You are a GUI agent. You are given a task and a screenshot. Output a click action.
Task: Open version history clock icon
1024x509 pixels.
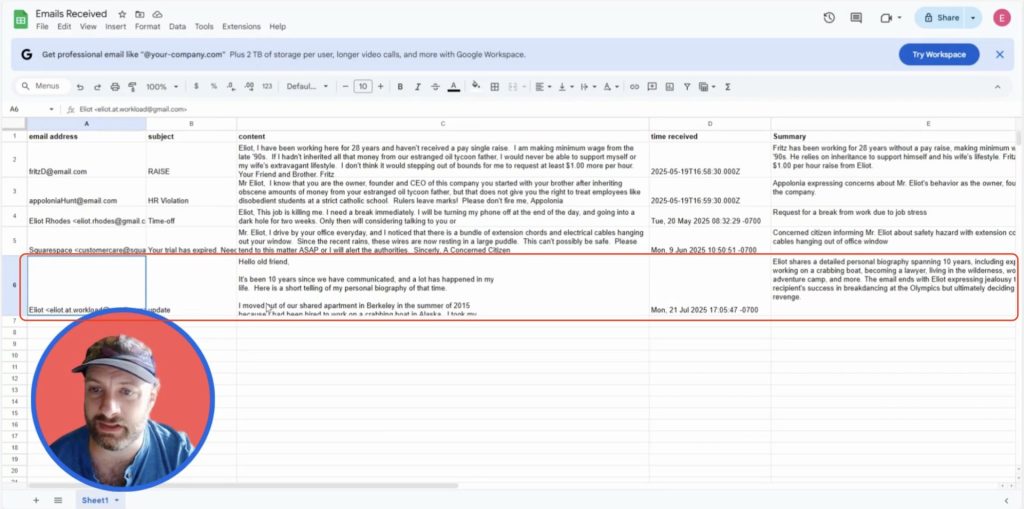point(829,18)
